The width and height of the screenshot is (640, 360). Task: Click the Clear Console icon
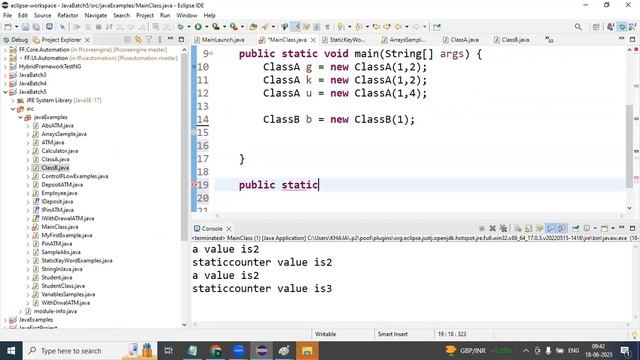click(x=518, y=228)
